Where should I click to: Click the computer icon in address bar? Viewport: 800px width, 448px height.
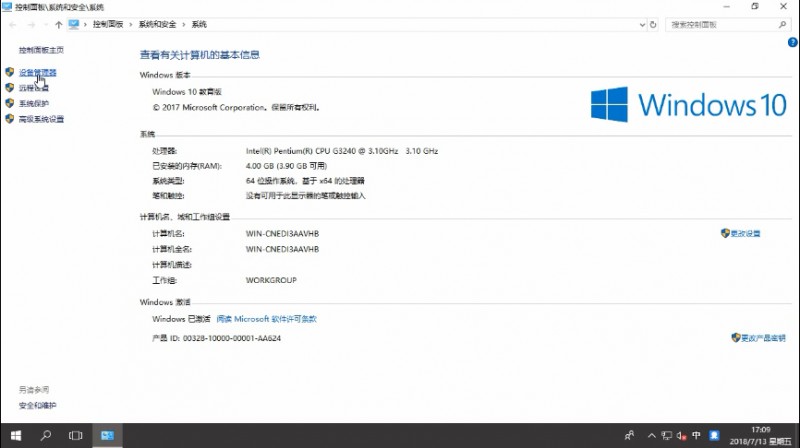click(x=74, y=24)
